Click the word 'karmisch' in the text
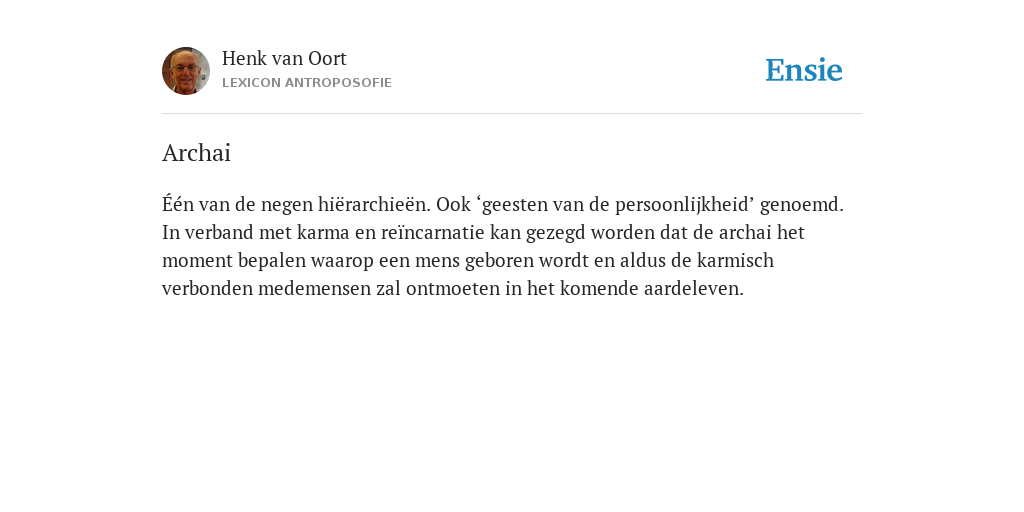 pos(735,261)
